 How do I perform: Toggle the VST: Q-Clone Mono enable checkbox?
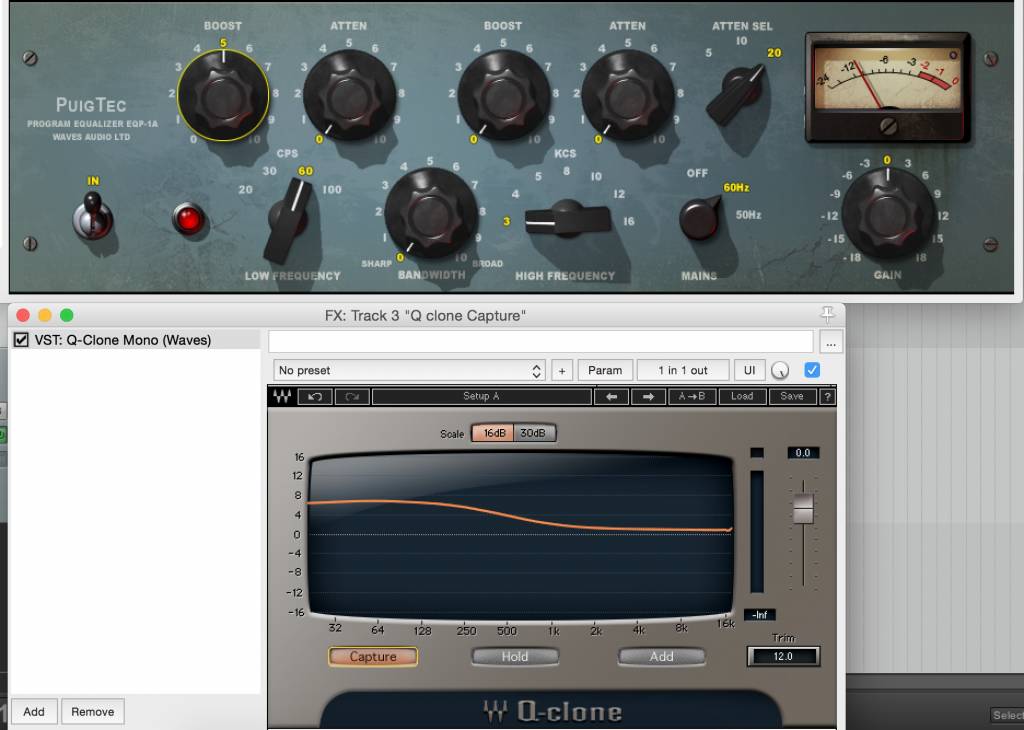click(x=21, y=340)
